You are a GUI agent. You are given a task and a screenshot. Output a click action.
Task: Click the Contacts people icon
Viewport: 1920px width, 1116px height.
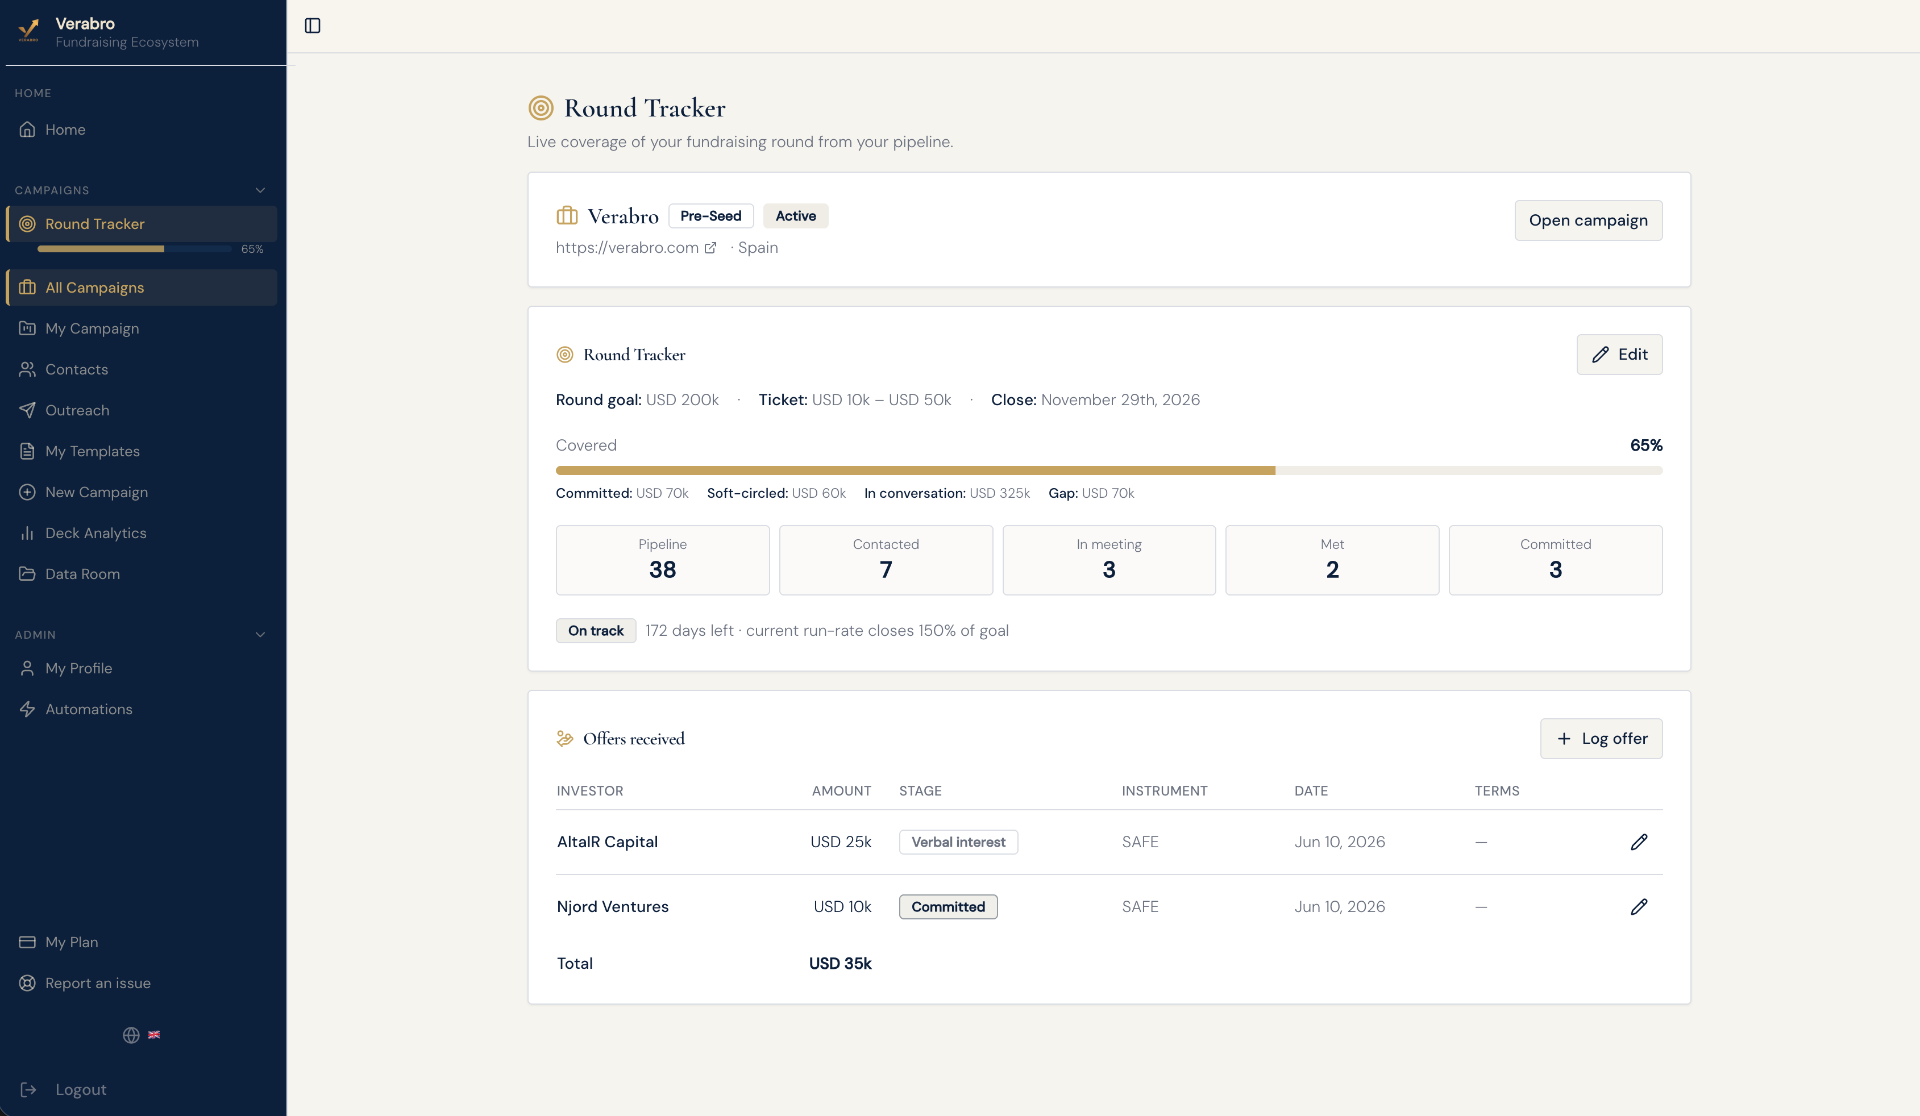tap(28, 370)
